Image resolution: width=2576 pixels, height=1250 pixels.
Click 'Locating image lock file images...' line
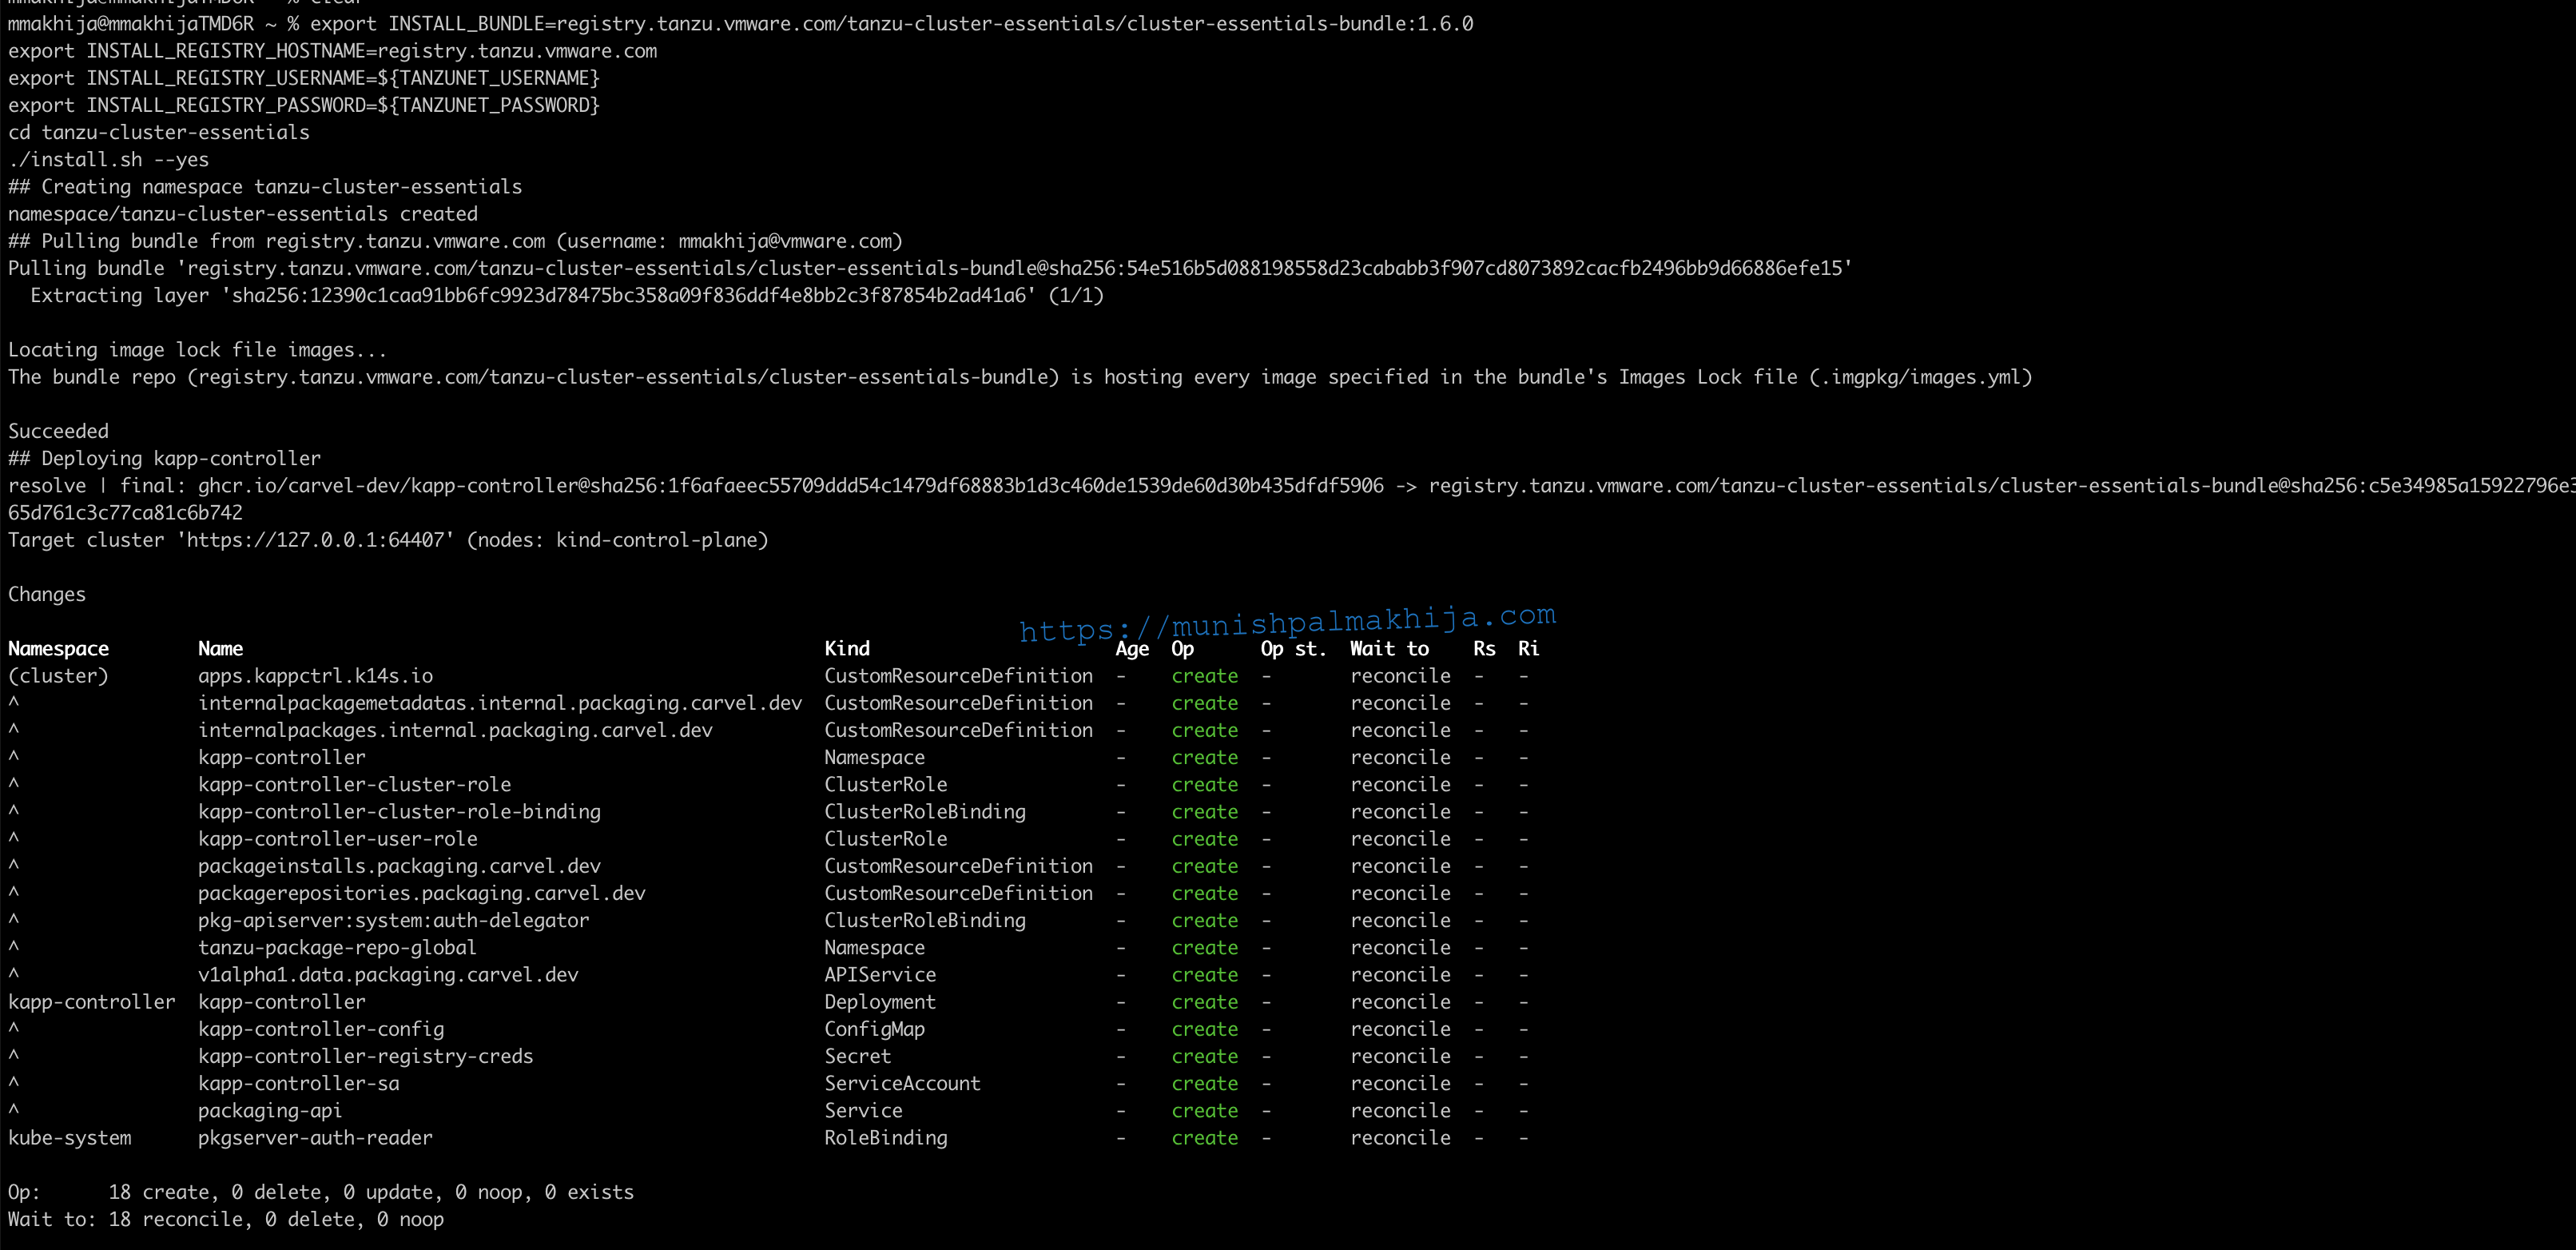pos(197,350)
